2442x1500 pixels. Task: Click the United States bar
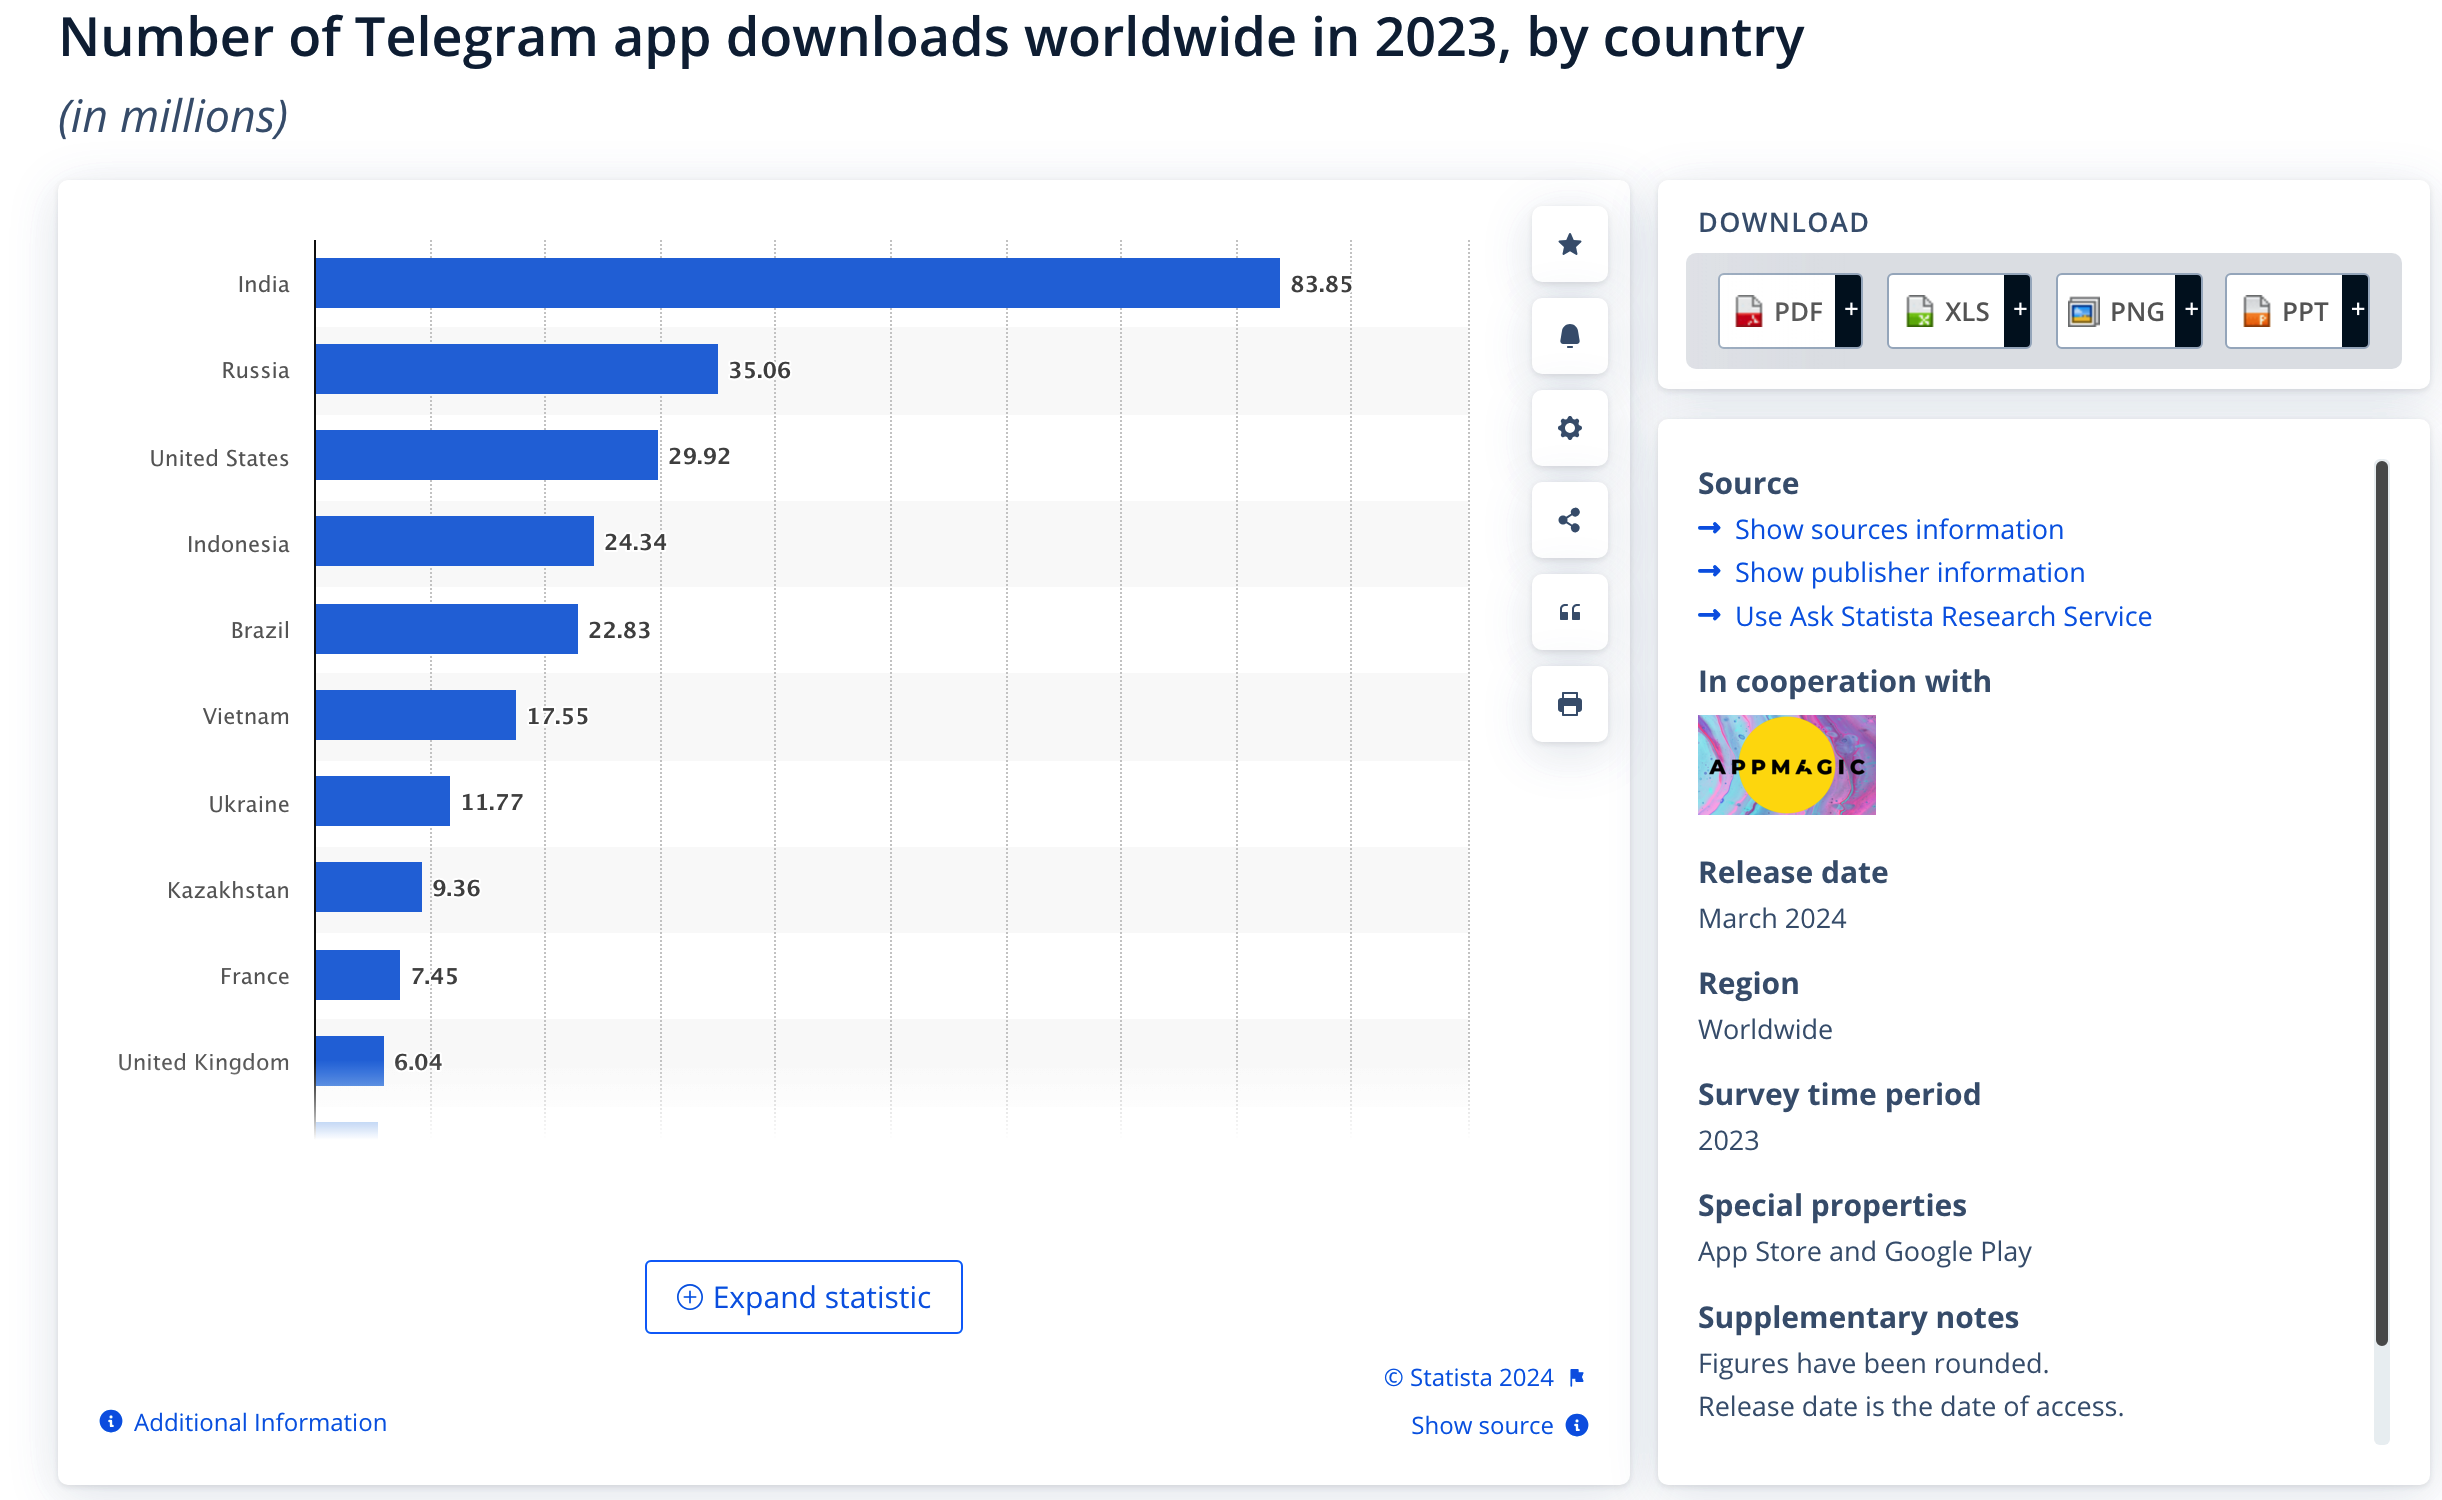pyautogui.click(x=486, y=455)
